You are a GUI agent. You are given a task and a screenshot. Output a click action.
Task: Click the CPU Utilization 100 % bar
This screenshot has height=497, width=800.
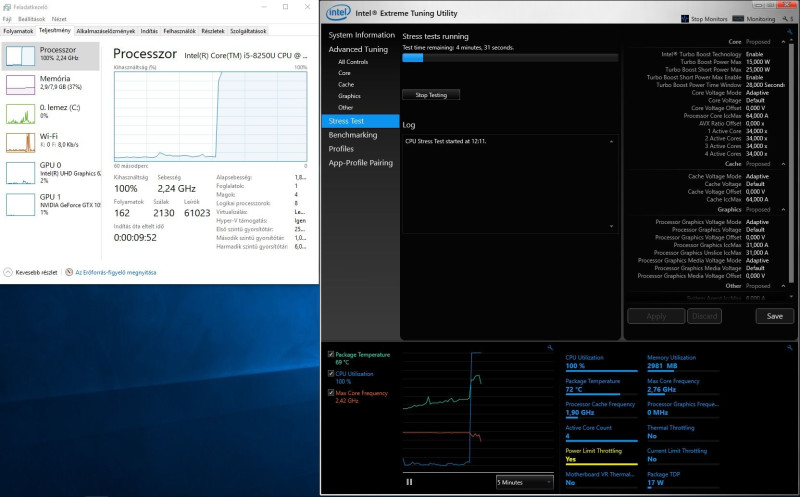click(x=602, y=371)
